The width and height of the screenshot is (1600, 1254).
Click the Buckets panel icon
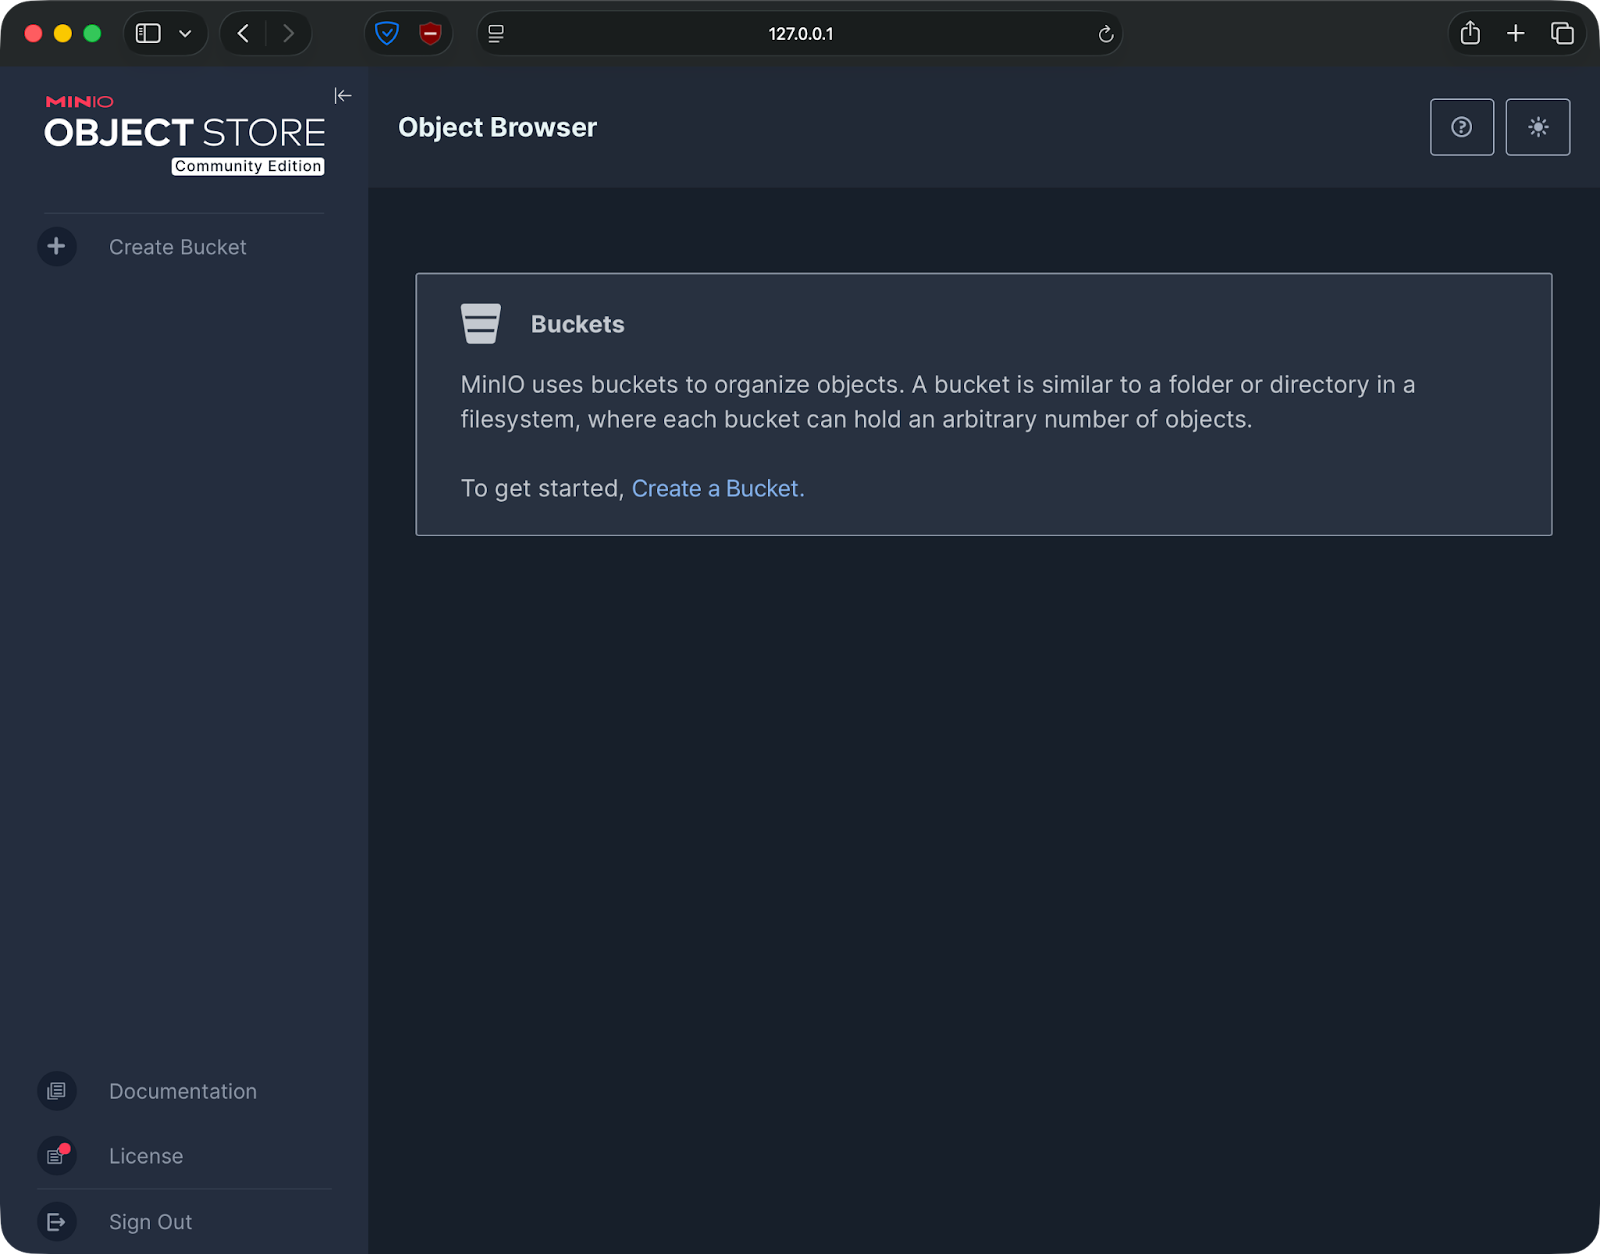(481, 323)
